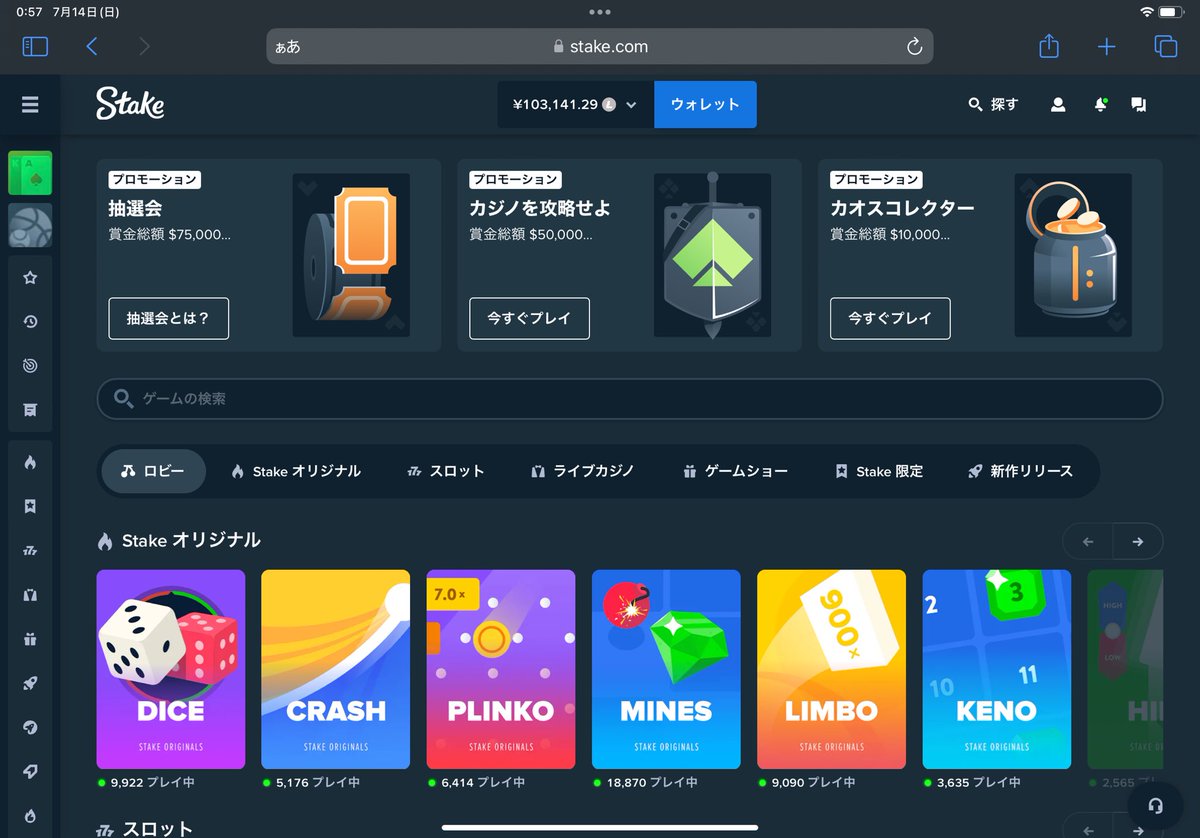Viewport: 1200px width, 838px height.
Task: Open the カオスコレクター coin jar image
Action: click(1073, 255)
